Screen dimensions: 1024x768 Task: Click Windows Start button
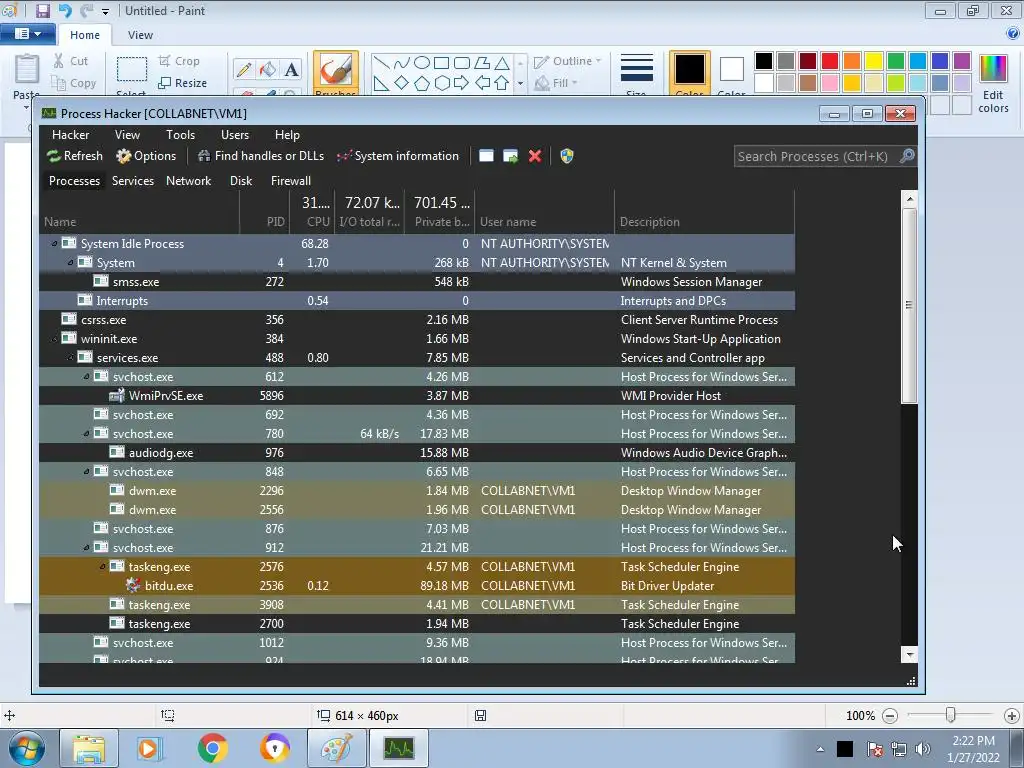26,748
